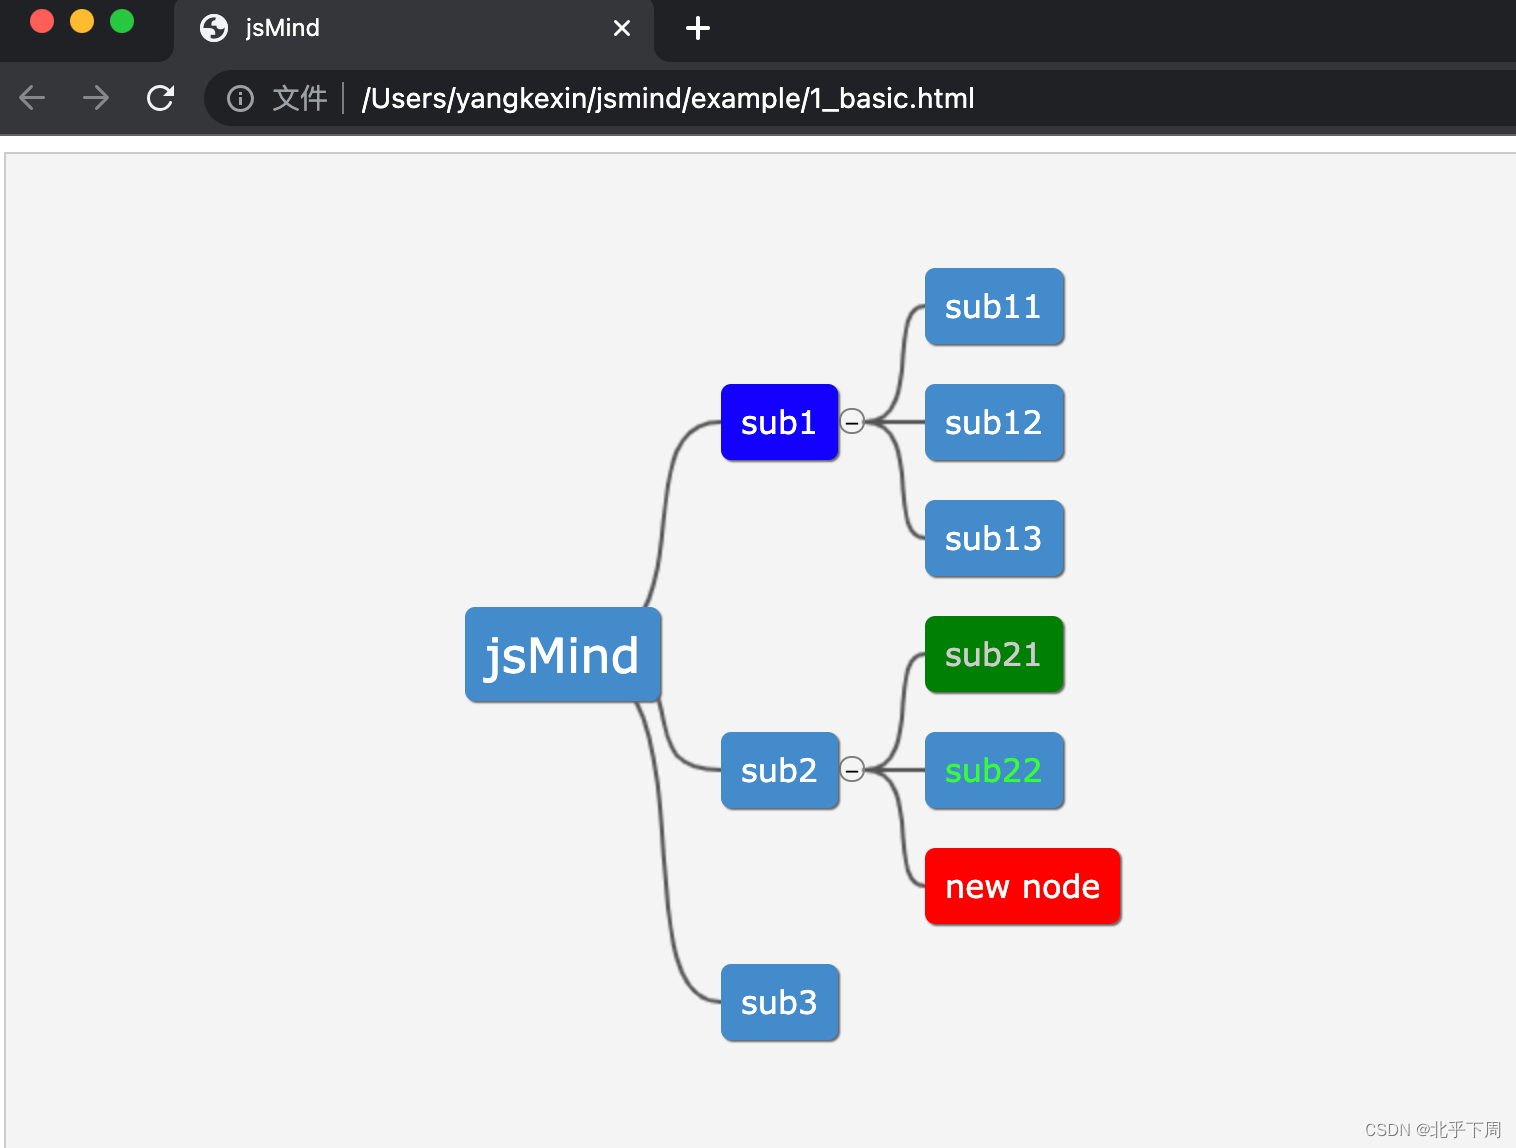Click the browser back arrow
The image size is (1516, 1148).
pos(32,98)
